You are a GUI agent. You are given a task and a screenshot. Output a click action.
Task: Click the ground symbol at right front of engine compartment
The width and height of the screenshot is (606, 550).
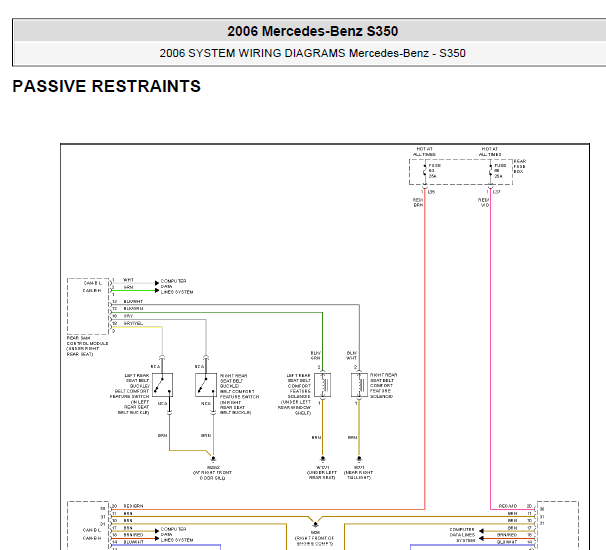point(315,524)
